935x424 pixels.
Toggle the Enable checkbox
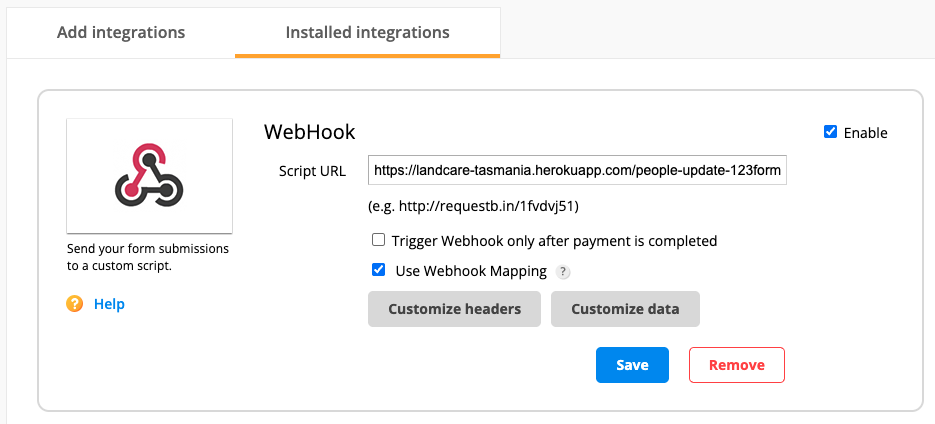pos(830,132)
